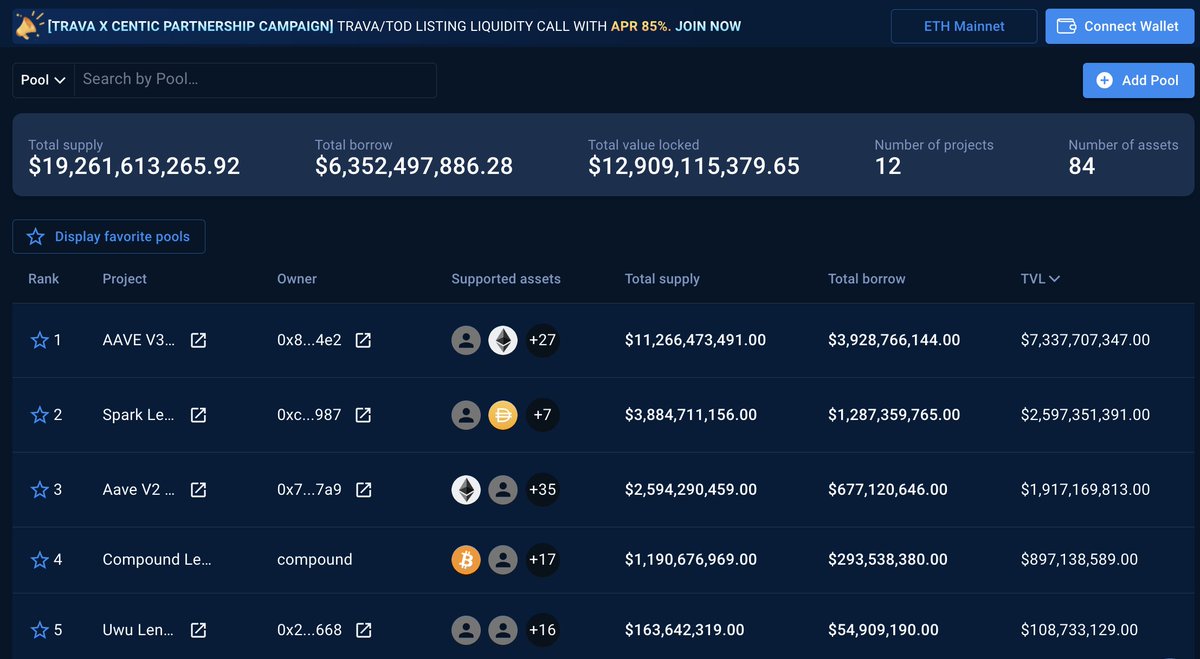Open Spark Lend project external link icon
1200x659 pixels.
tap(198, 414)
